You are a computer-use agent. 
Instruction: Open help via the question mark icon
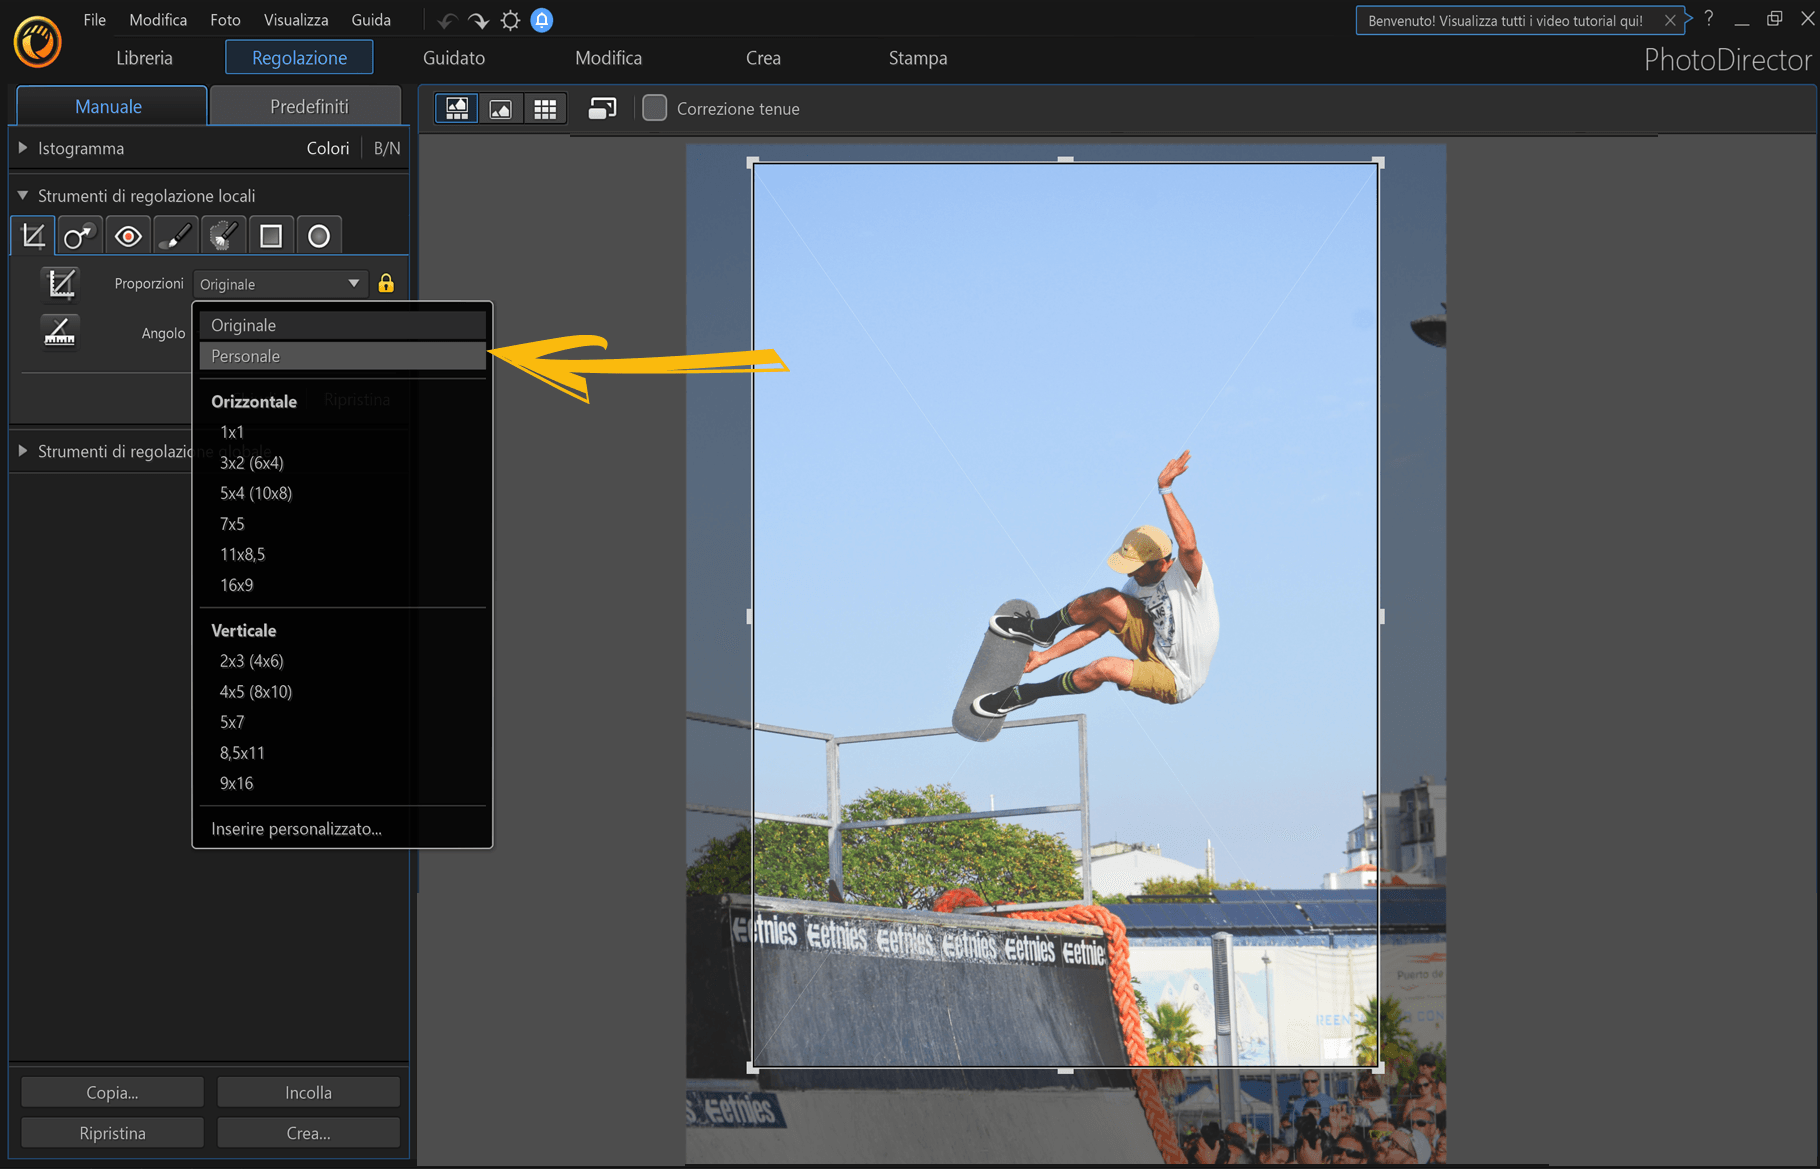[x=1709, y=19]
